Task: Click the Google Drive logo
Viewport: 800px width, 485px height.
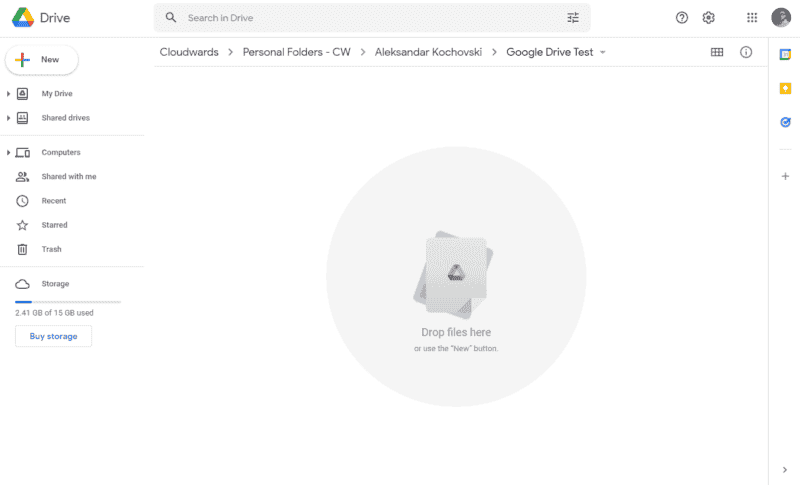Action: (x=23, y=17)
